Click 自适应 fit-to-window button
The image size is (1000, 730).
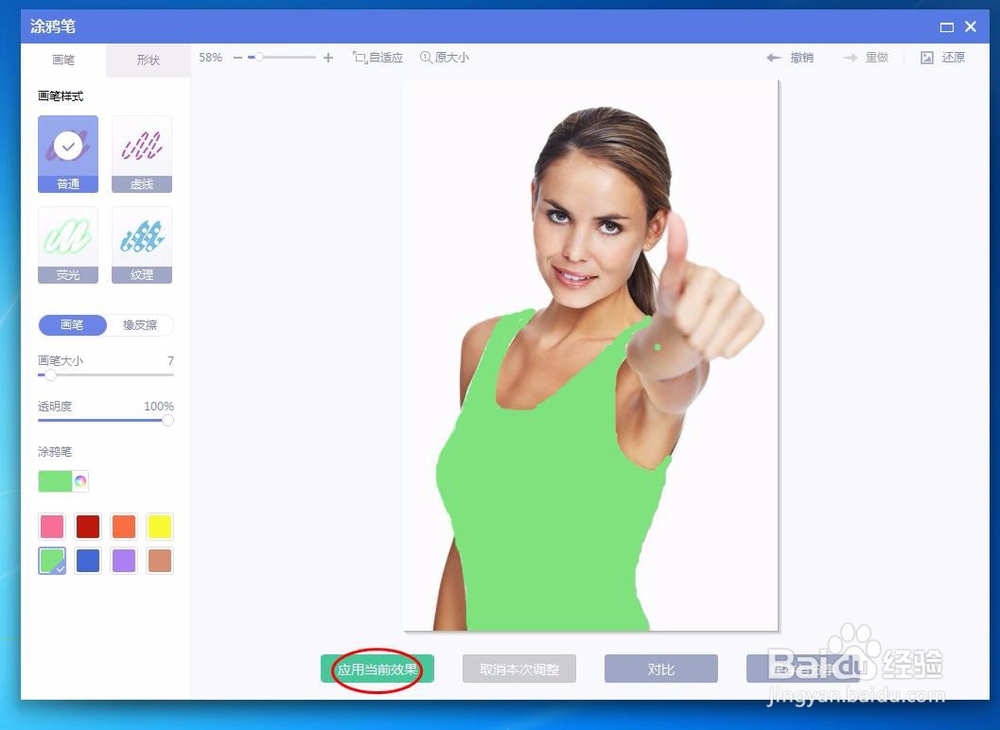coord(378,57)
